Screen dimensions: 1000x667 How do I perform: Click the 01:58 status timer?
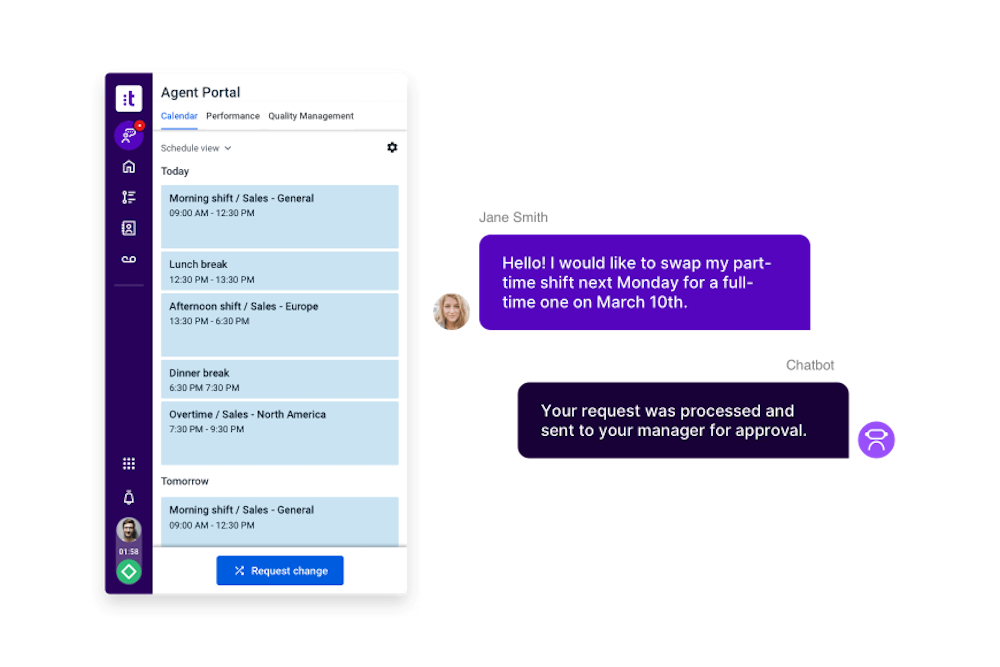[129, 552]
